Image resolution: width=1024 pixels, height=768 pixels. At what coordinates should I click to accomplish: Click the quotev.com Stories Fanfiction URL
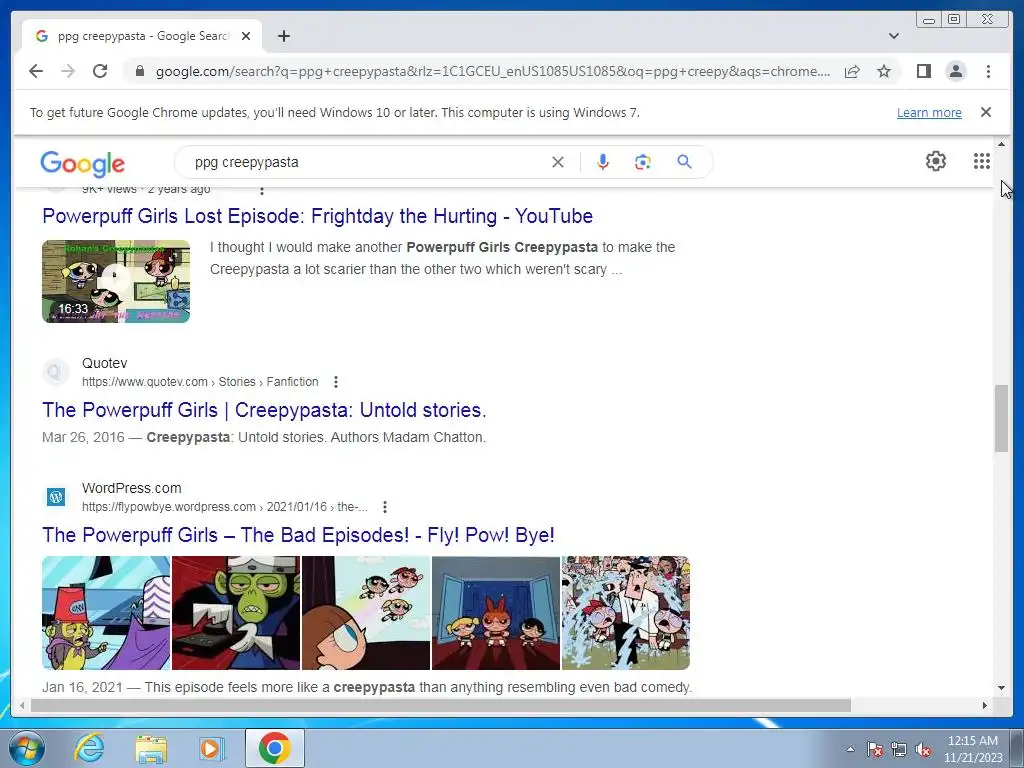tap(200, 382)
